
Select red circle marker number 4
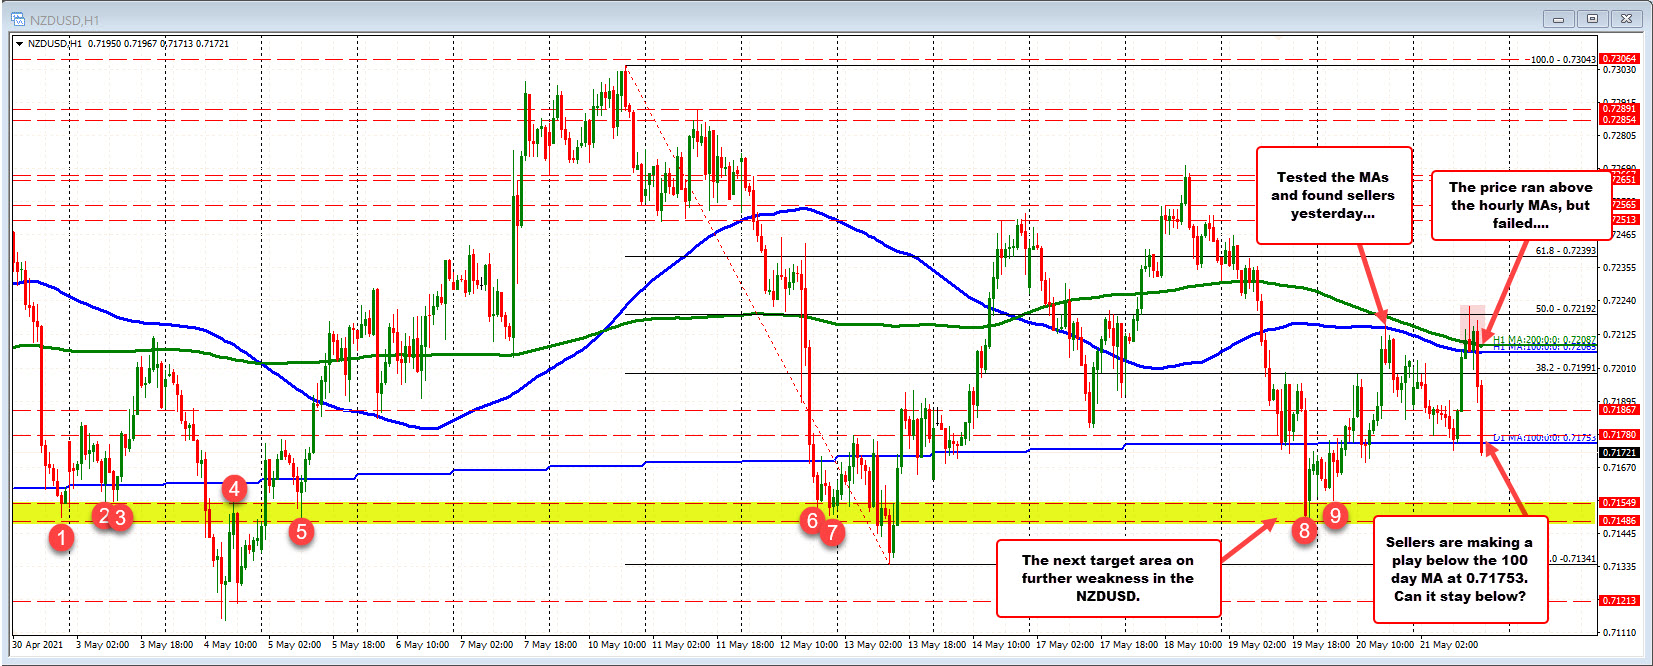coord(234,488)
